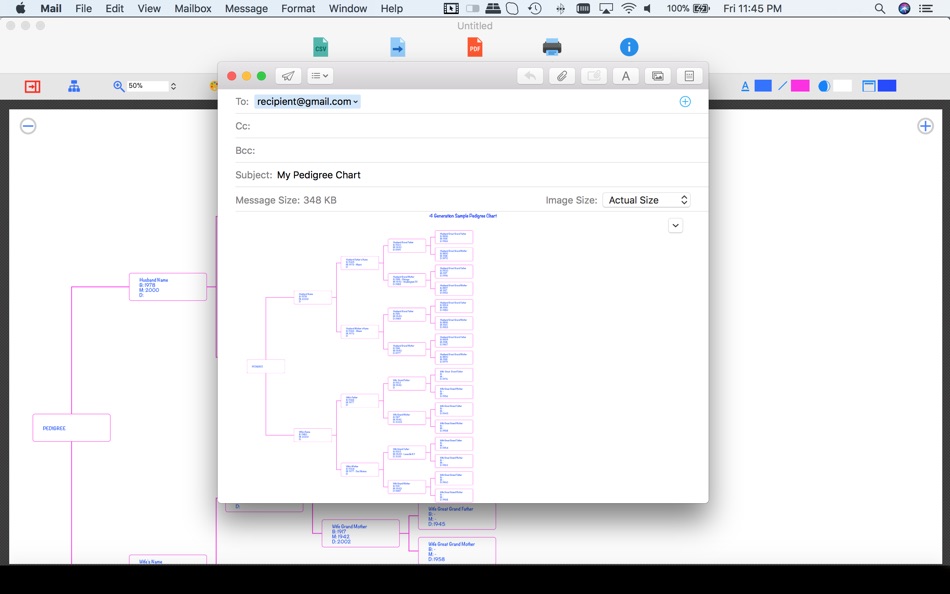The image size is (950, 594).
Task: Open the Image Size Actual Size dropdown
Action: (646, 200)
